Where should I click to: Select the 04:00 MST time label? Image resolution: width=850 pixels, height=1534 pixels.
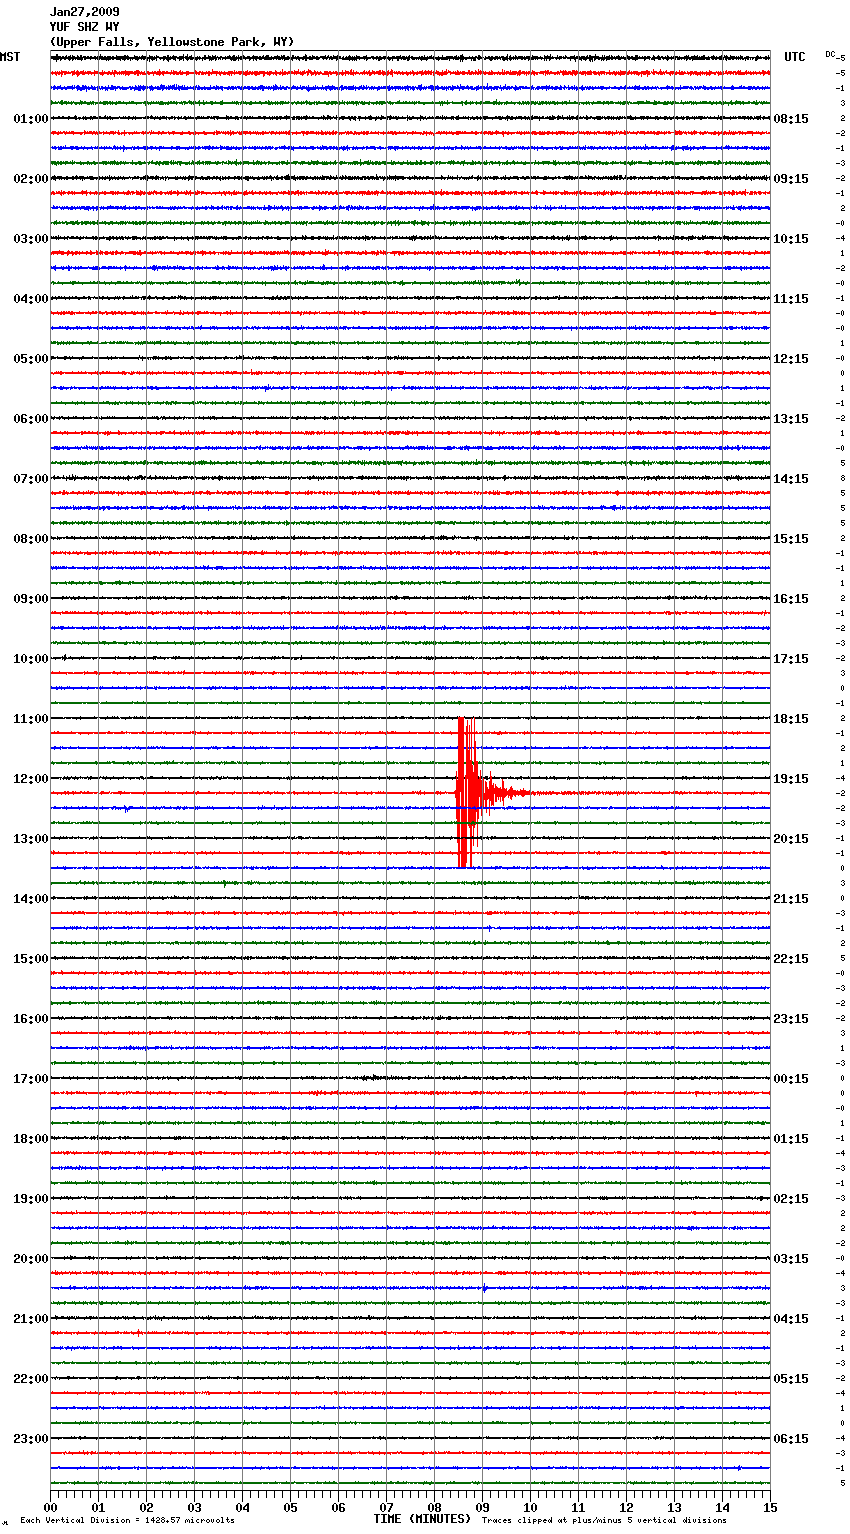pos(31,299)
